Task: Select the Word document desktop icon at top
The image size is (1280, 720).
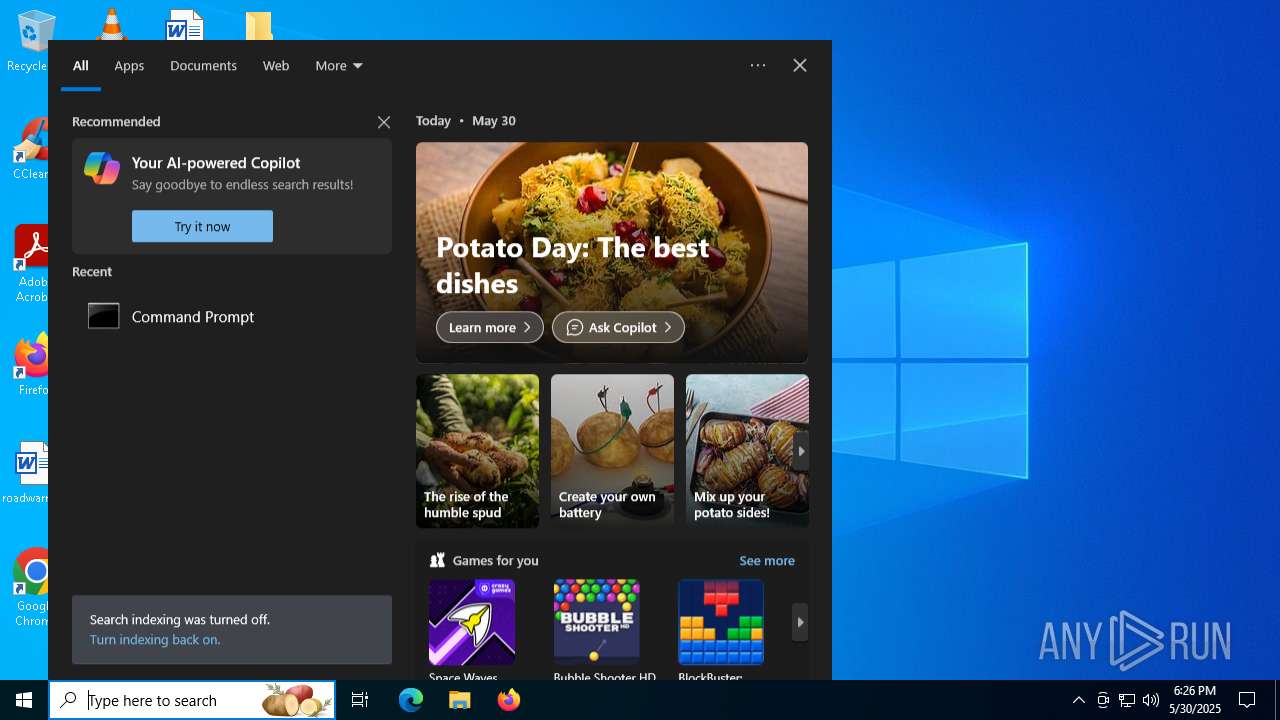Action: point(185,25)
